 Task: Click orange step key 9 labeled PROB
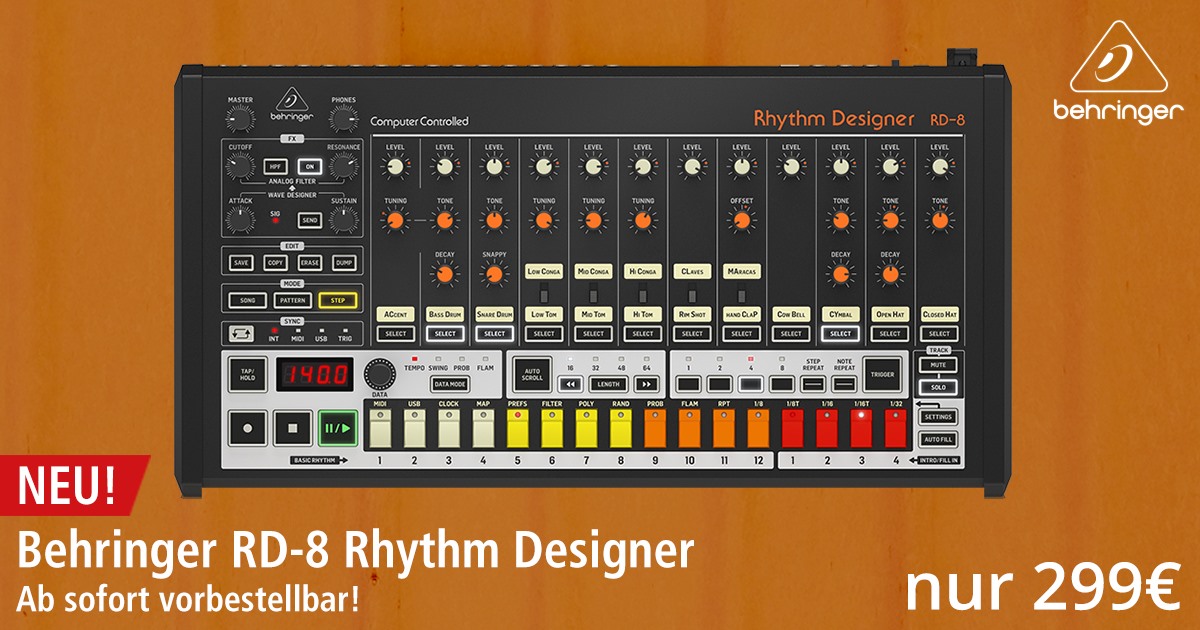point(655,428)
